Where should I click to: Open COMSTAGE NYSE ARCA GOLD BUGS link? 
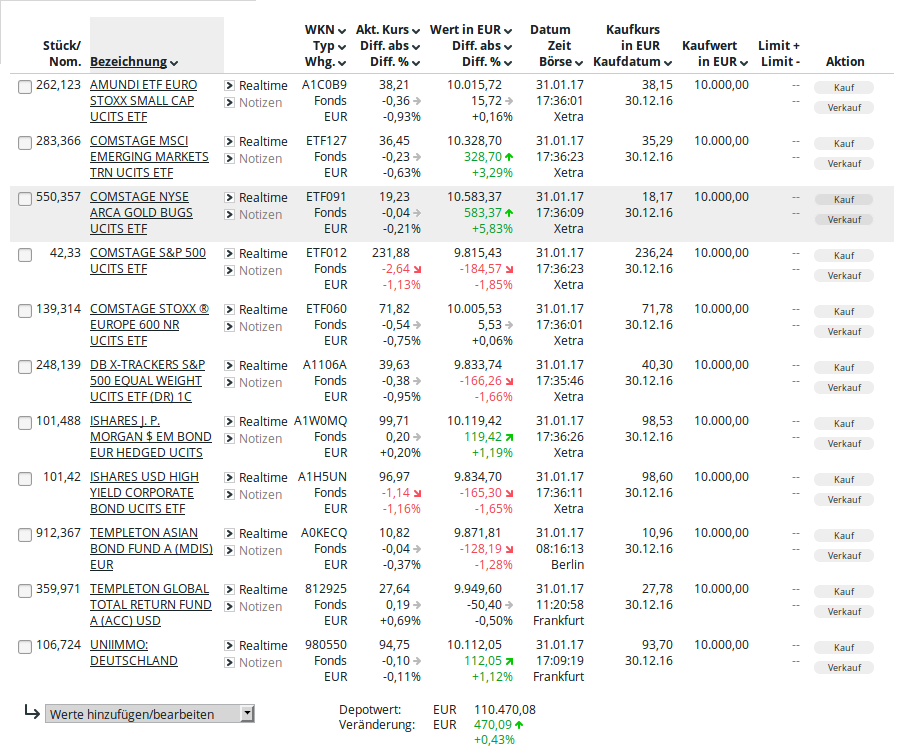(x=141, y=212)
